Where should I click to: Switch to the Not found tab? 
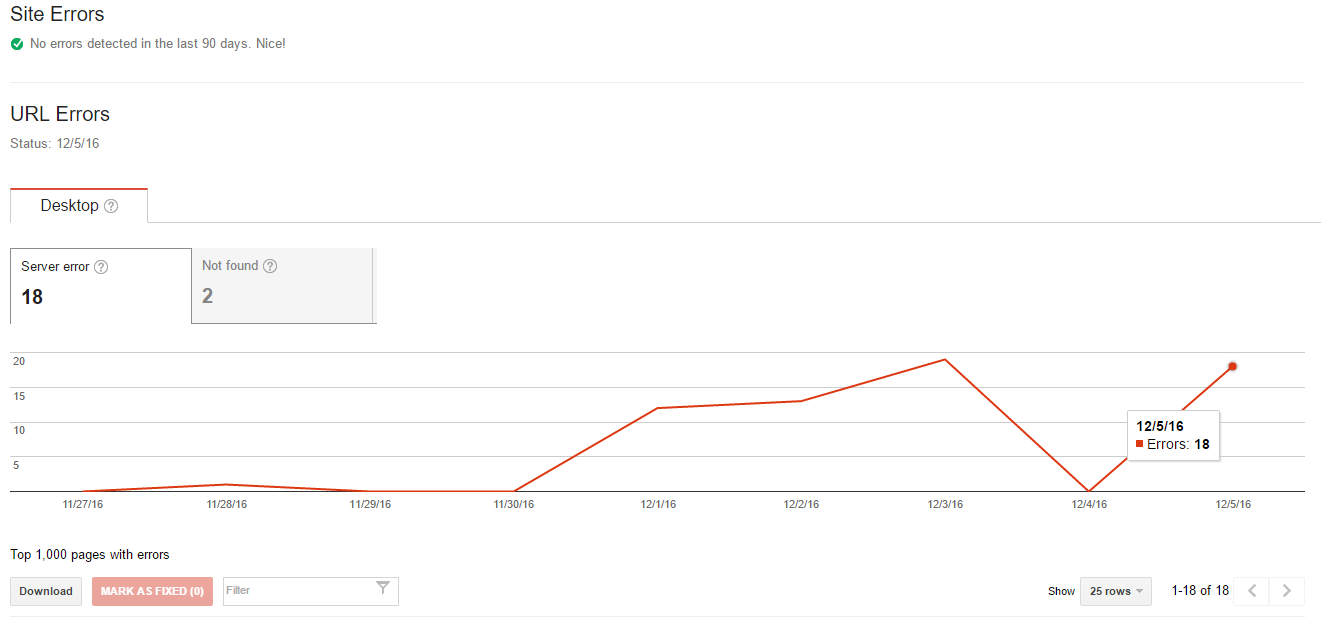coord(283,286)
